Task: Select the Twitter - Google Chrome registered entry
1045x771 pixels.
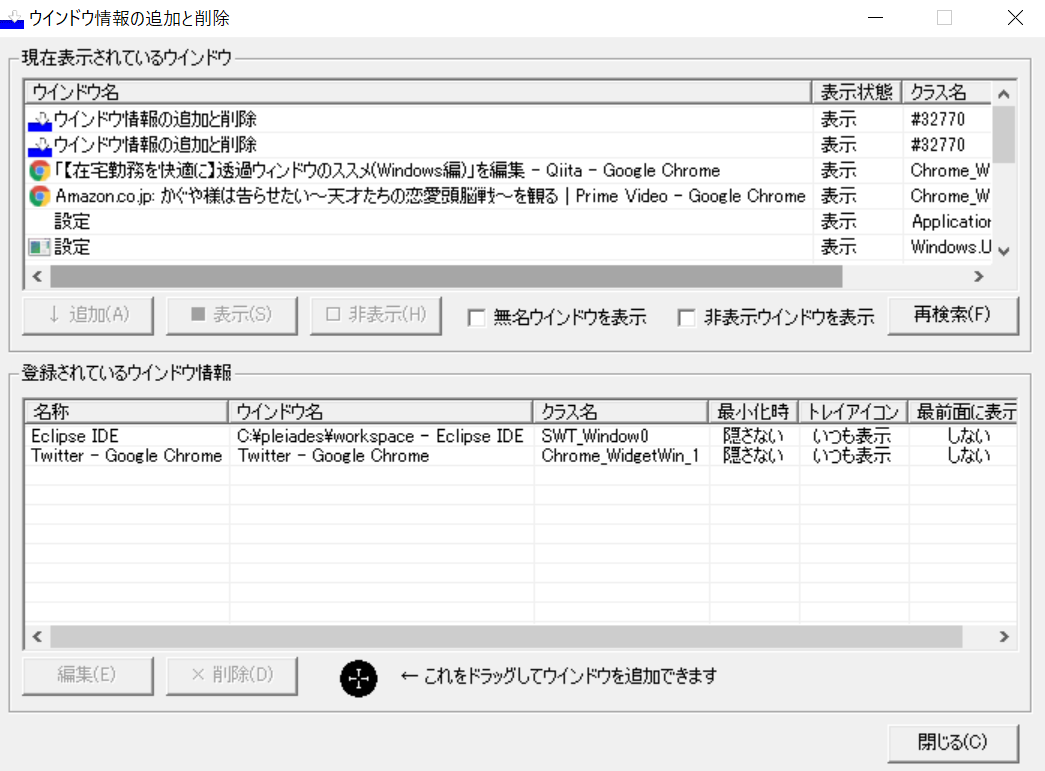Action: 521,456
